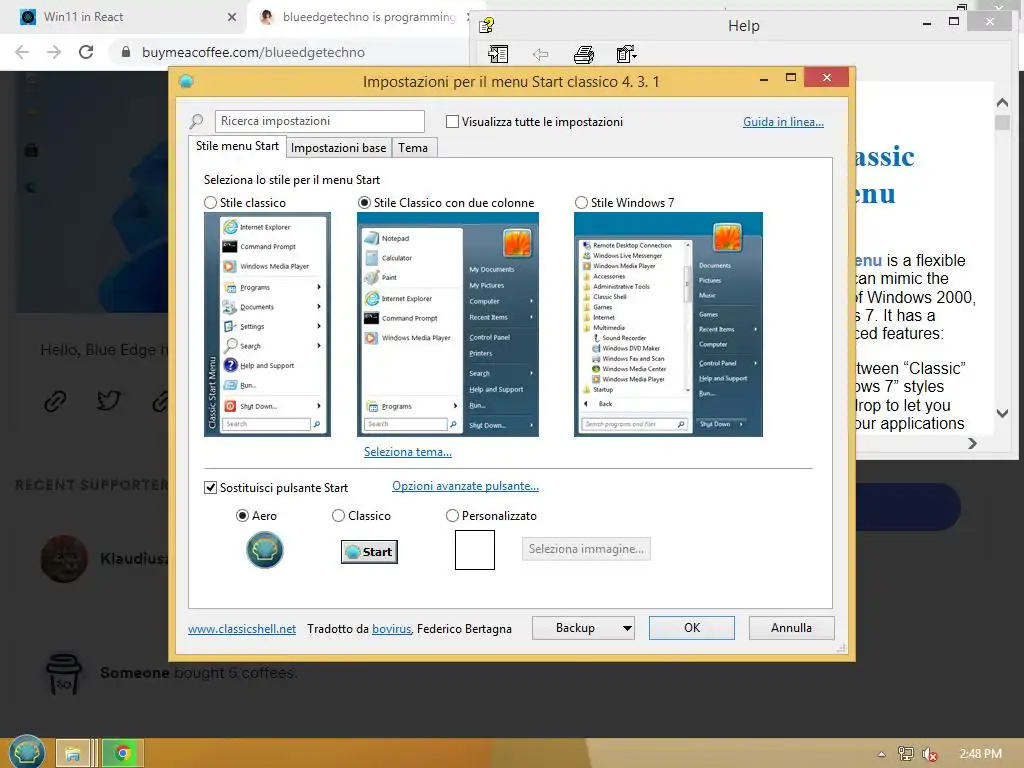
Task: Select the Stile classico radio button
Action: tap(210, 202)
